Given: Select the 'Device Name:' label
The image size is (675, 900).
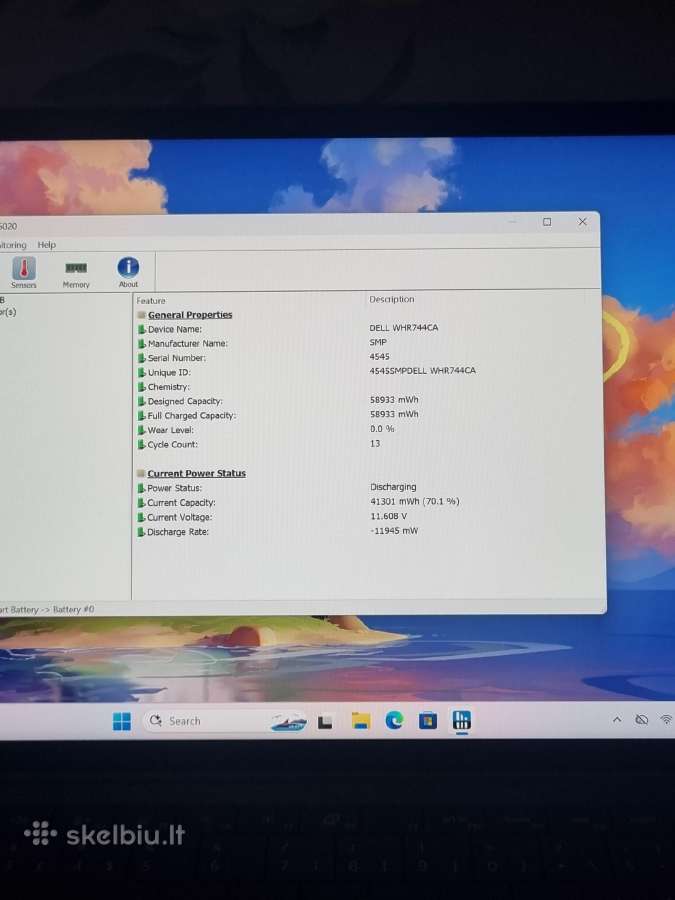Looking at the screenshot, I should [x=174, y=329].
